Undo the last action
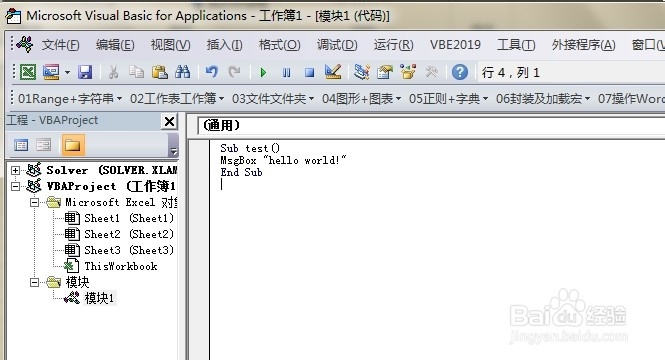Screen dimensions: 665x360 pos(211,72)
